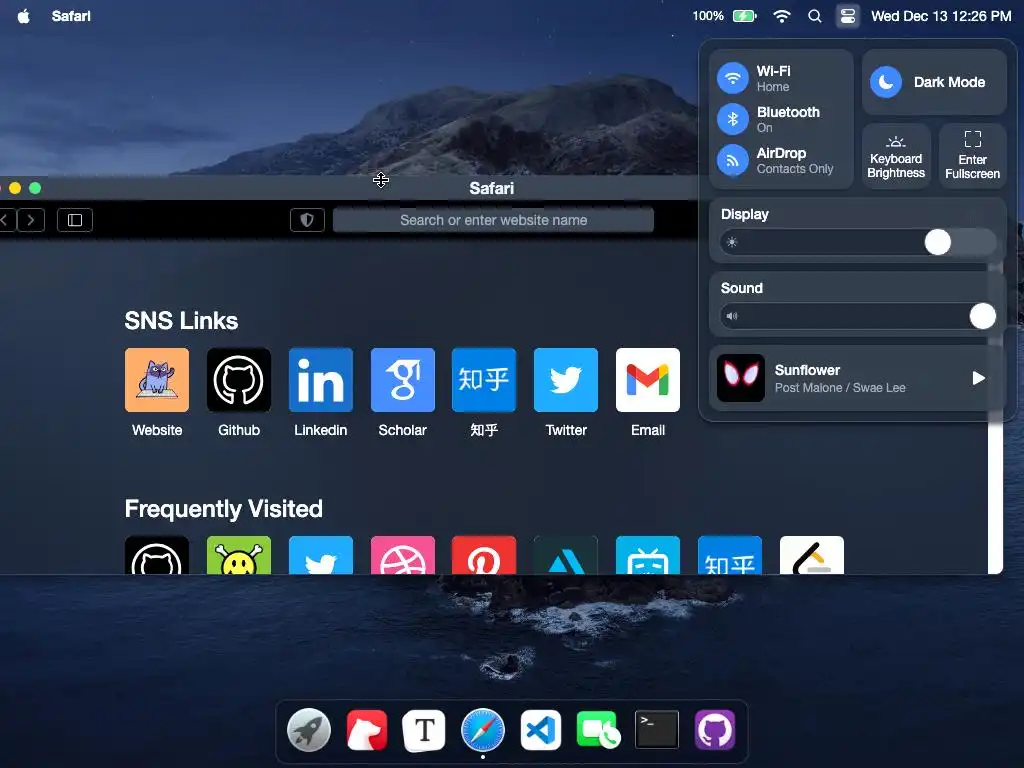Click the Safari privacy shield icon
The image size is (1024, 768).
[x=307, y=220]
